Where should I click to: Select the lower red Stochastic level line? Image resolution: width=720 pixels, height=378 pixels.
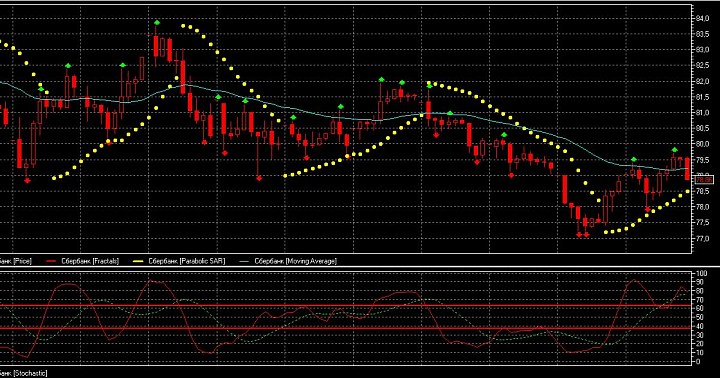pyautogui.click(x=346, y=328)
